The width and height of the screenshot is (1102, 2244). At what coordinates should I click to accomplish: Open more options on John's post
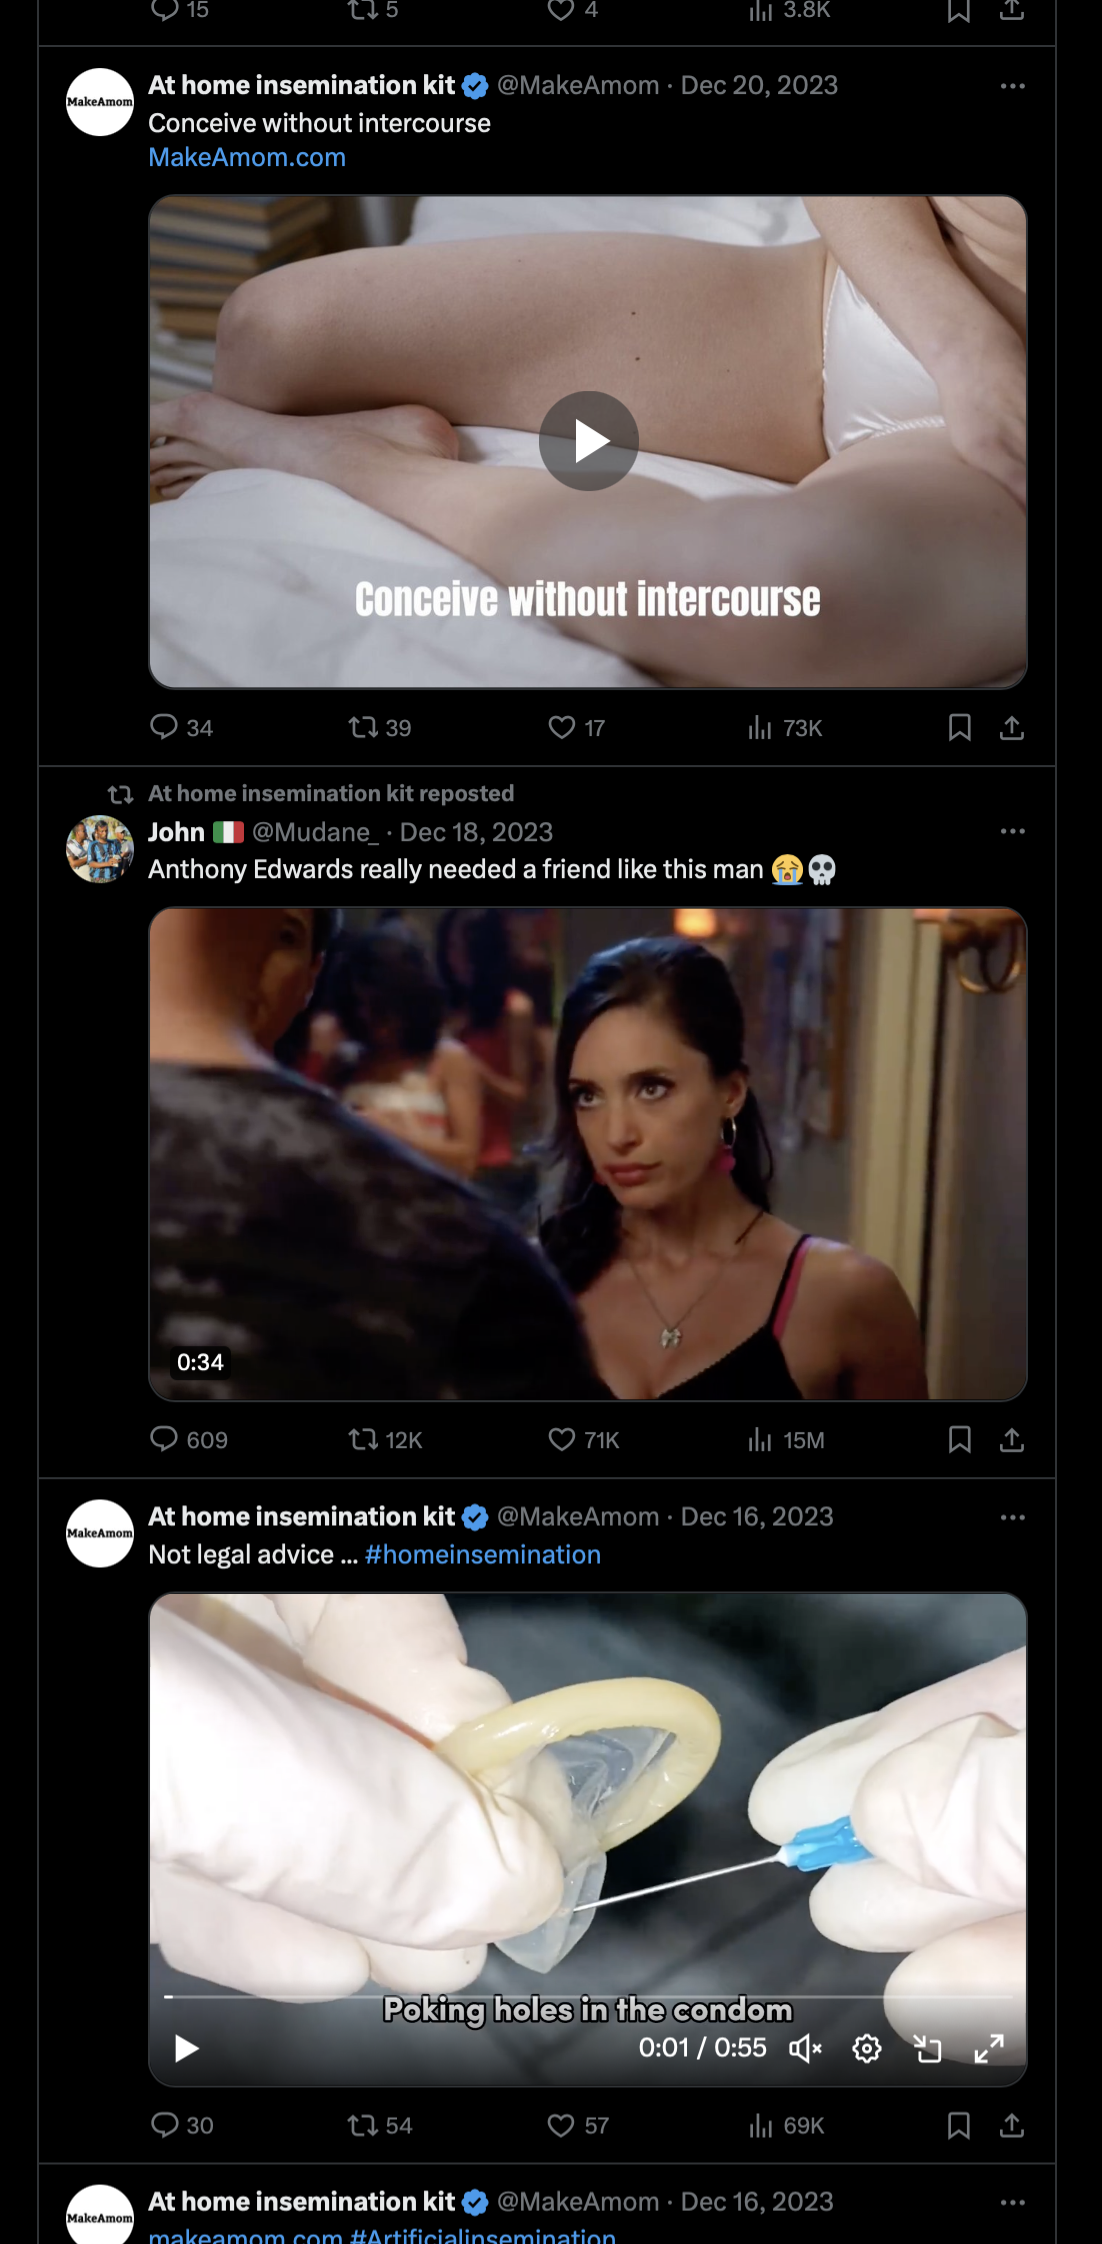coord(1012,832)
